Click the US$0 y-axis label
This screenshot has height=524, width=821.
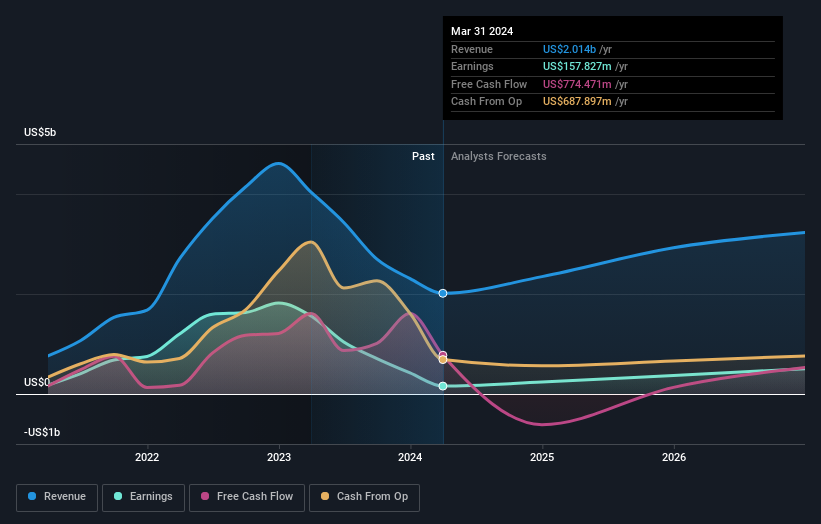(x=37, y=382)
